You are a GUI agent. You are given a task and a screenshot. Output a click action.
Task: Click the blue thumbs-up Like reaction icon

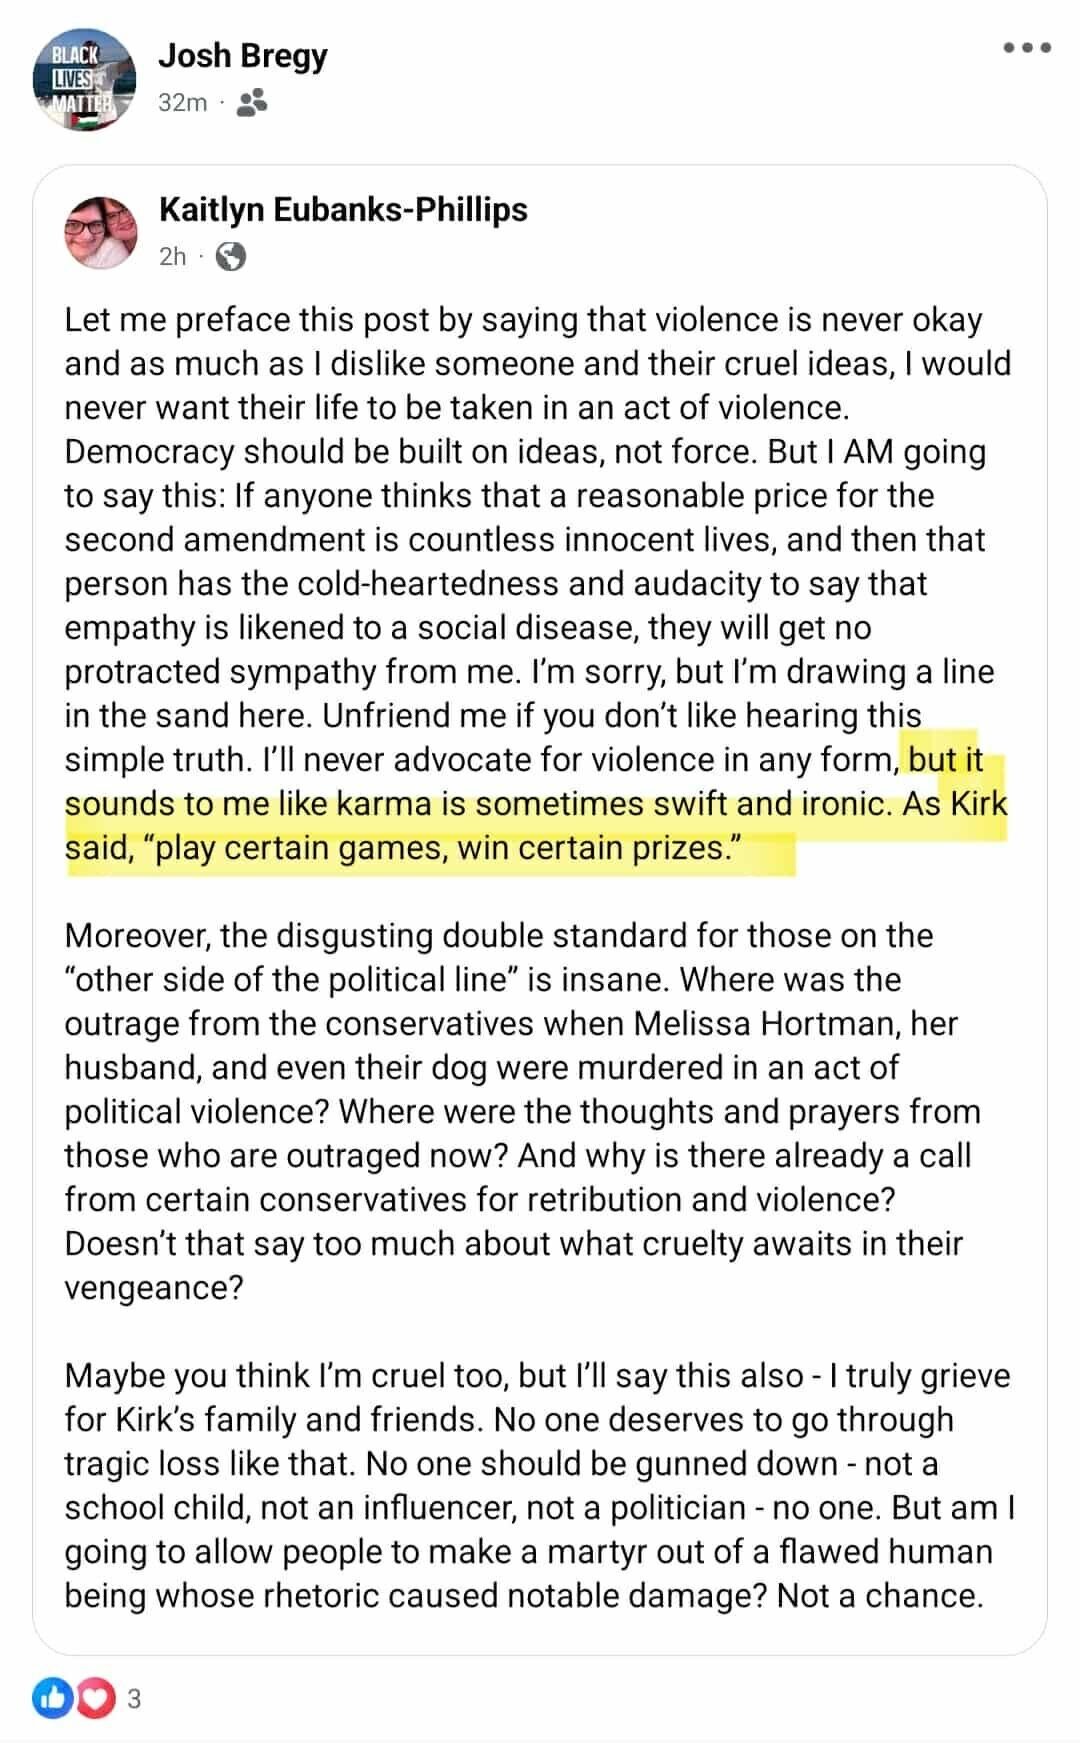(52, 1698)
